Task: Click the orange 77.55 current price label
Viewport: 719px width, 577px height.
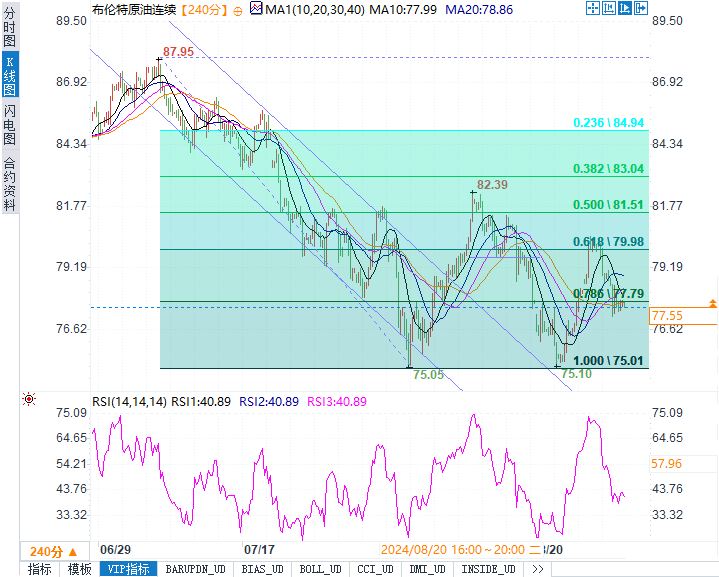Action: point(683,316)
